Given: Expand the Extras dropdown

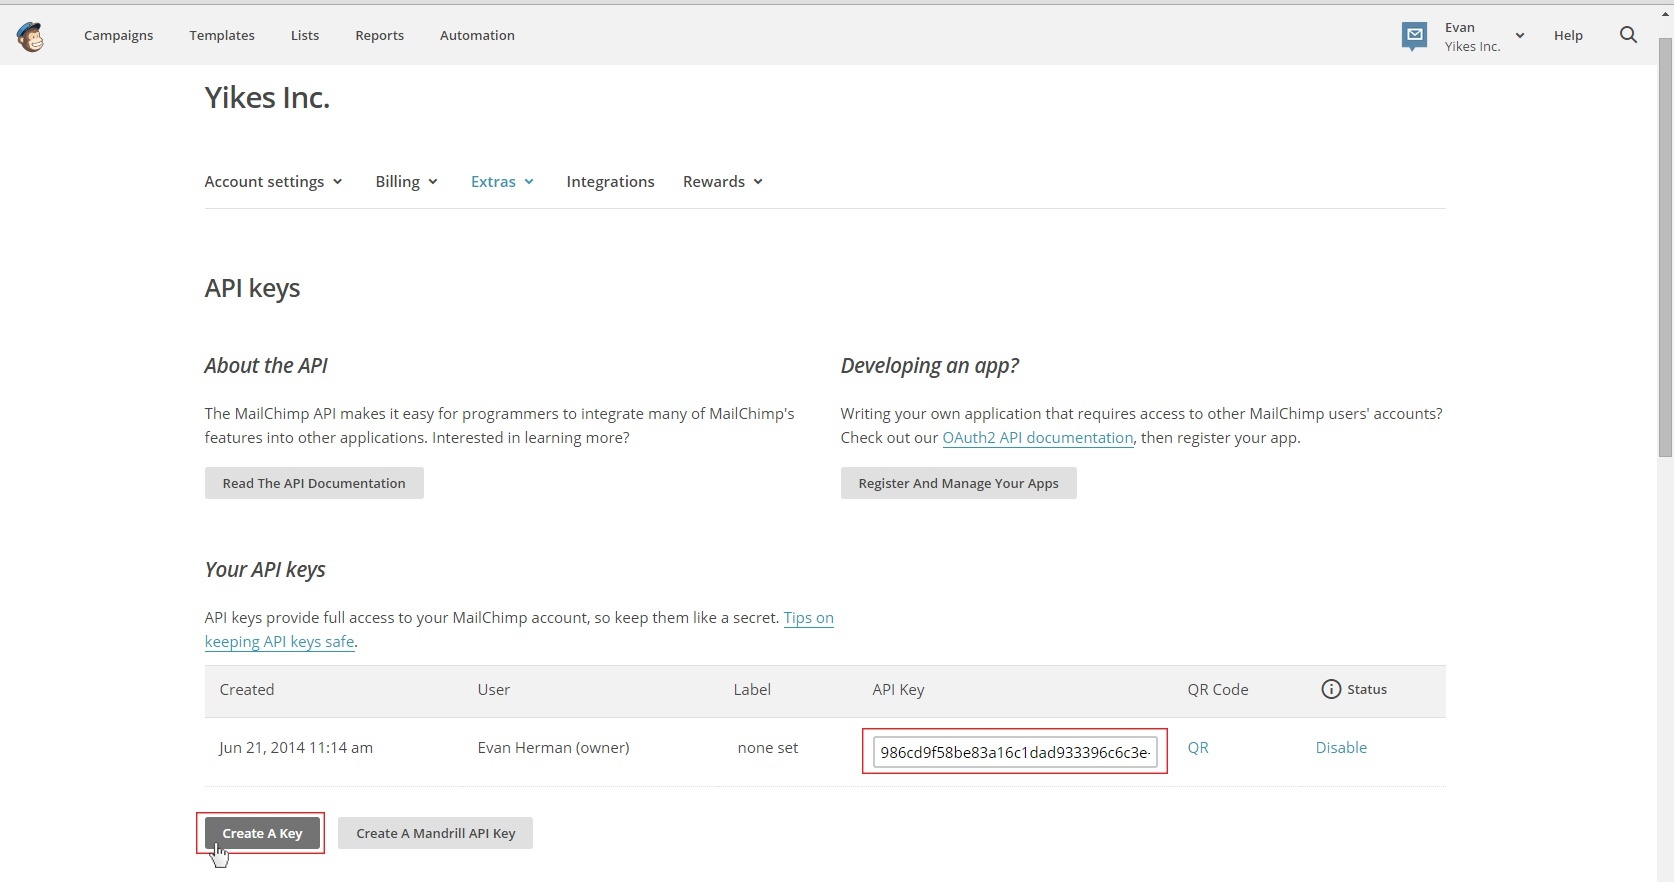Looking at the screenshot, I should tap(503, 181).
